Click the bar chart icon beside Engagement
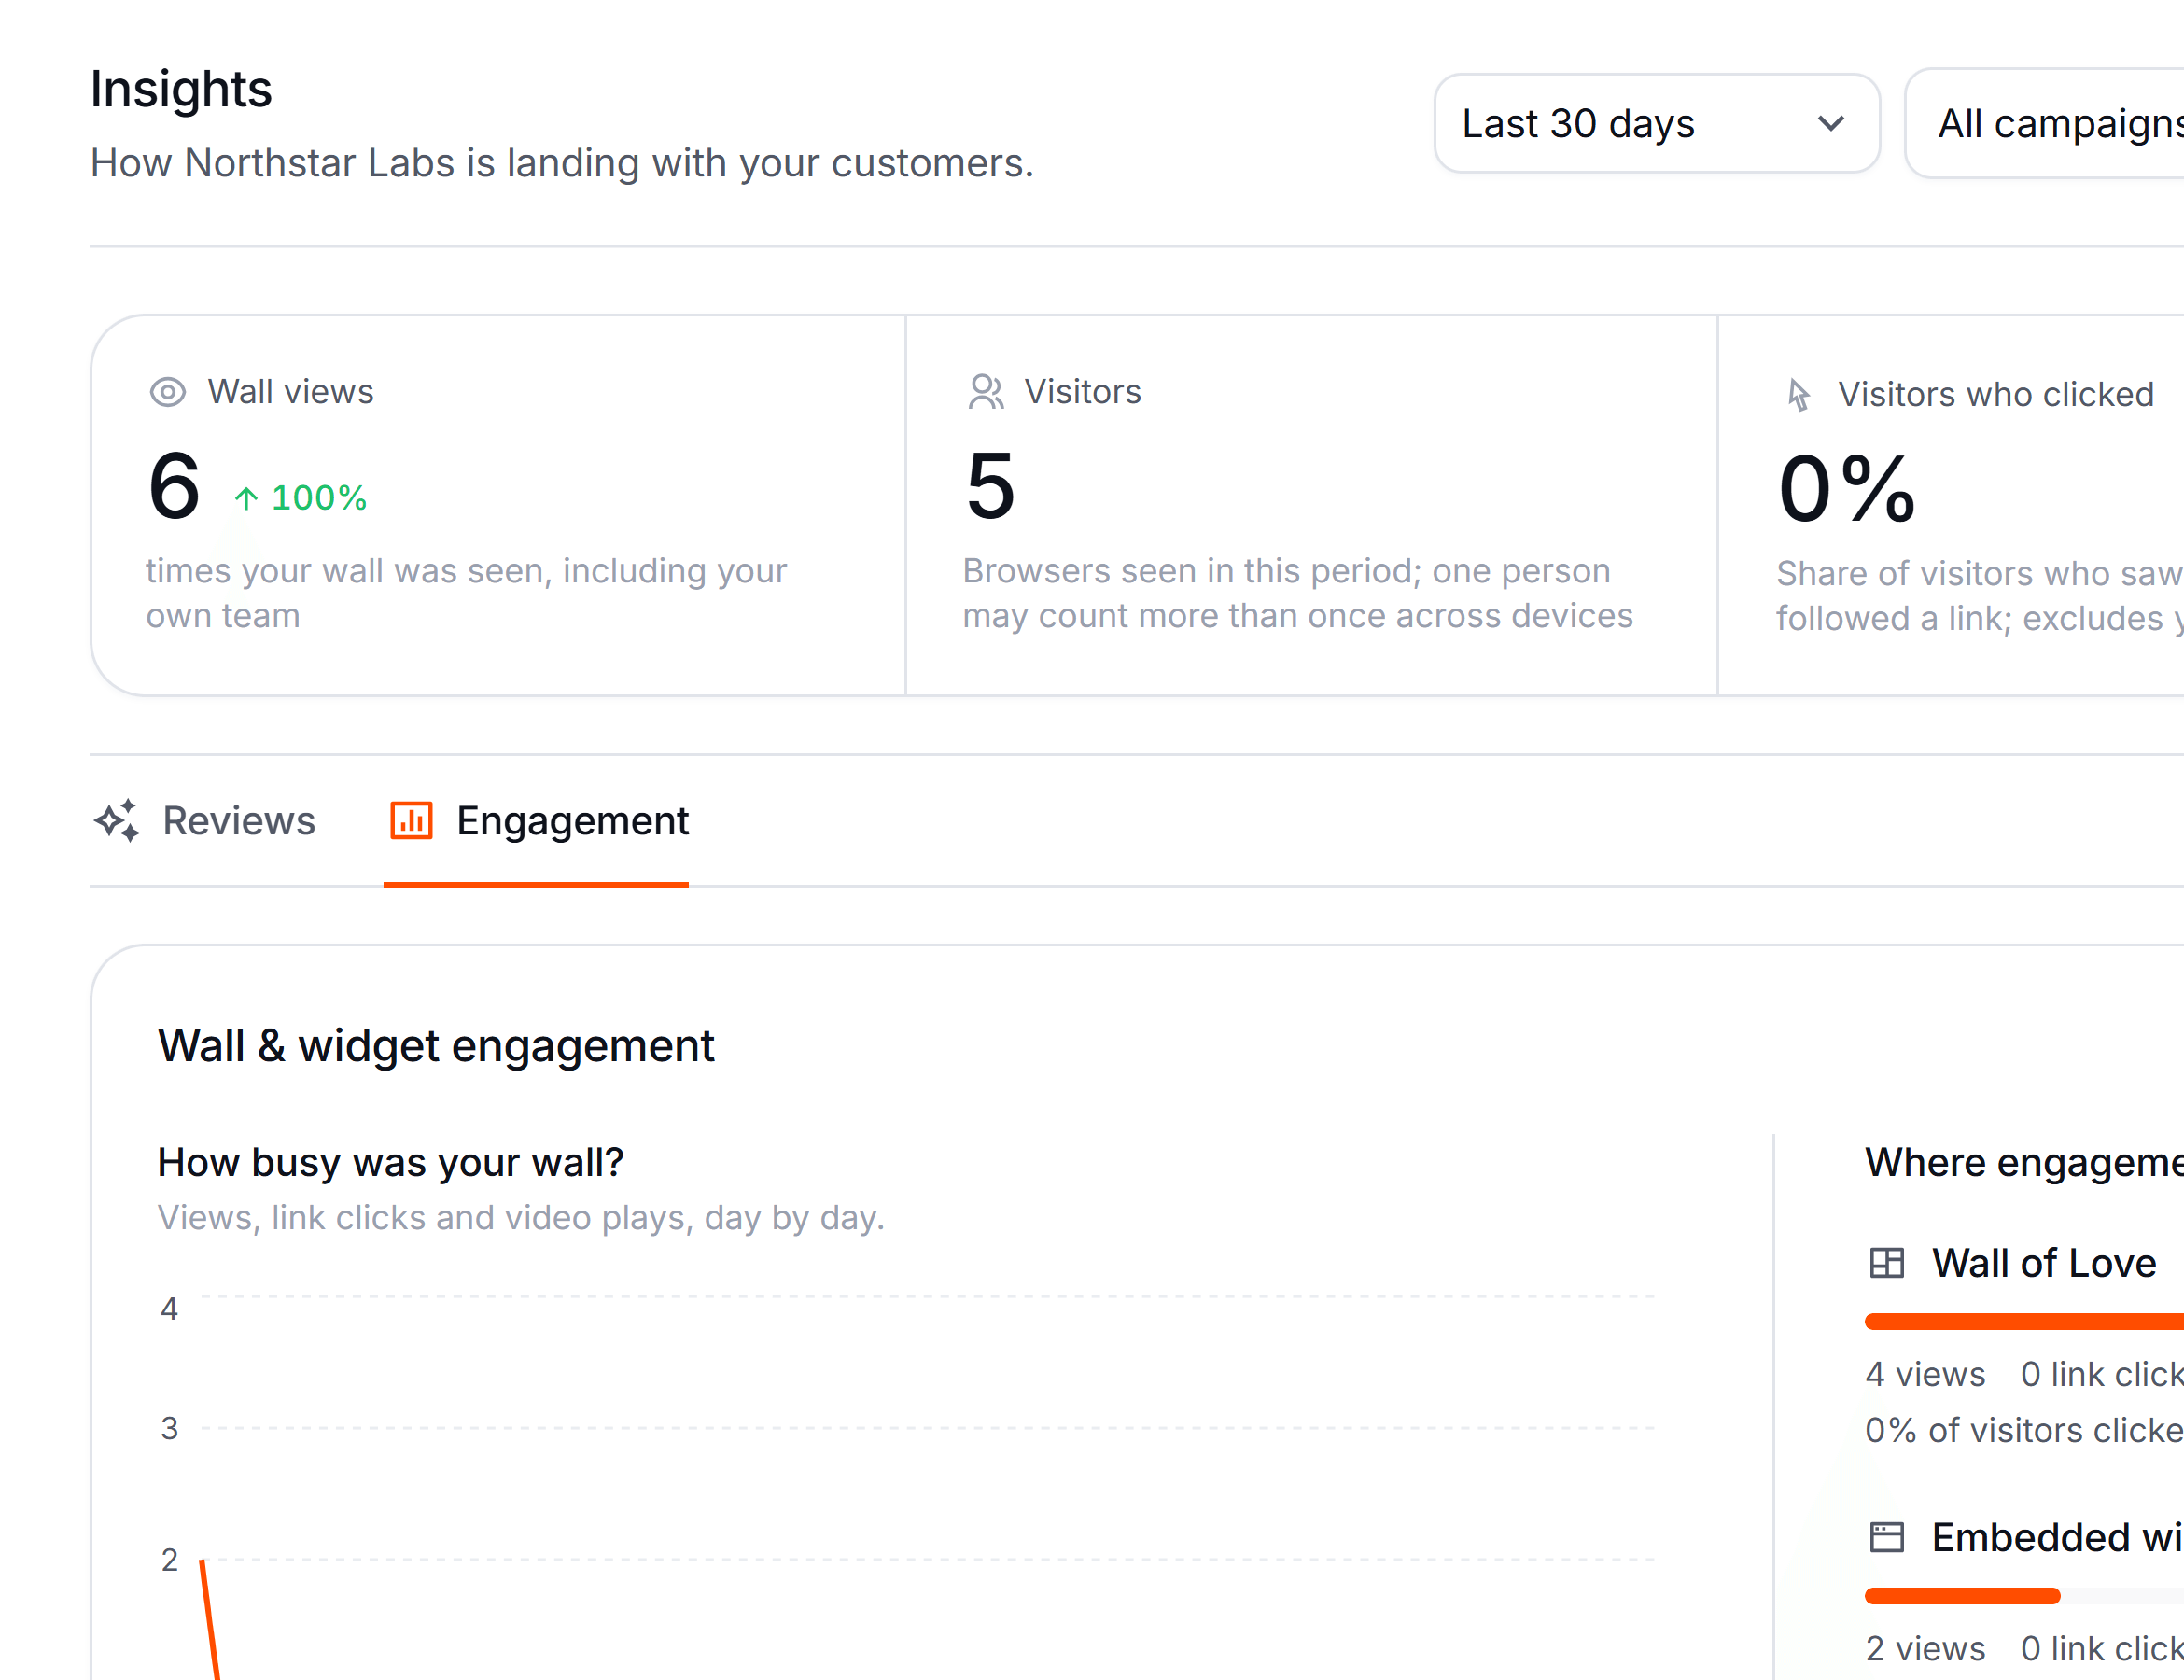2184x1680 pixels. (411, 821)
